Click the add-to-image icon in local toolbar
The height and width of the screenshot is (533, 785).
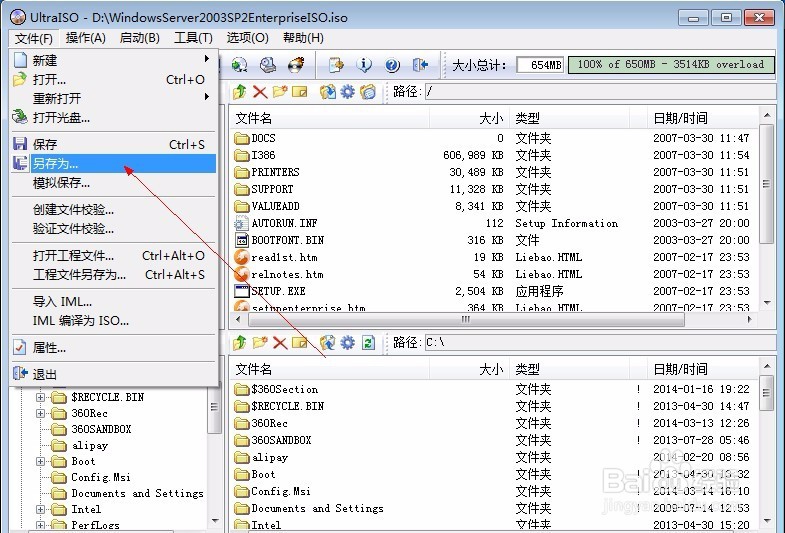(327, 343)
